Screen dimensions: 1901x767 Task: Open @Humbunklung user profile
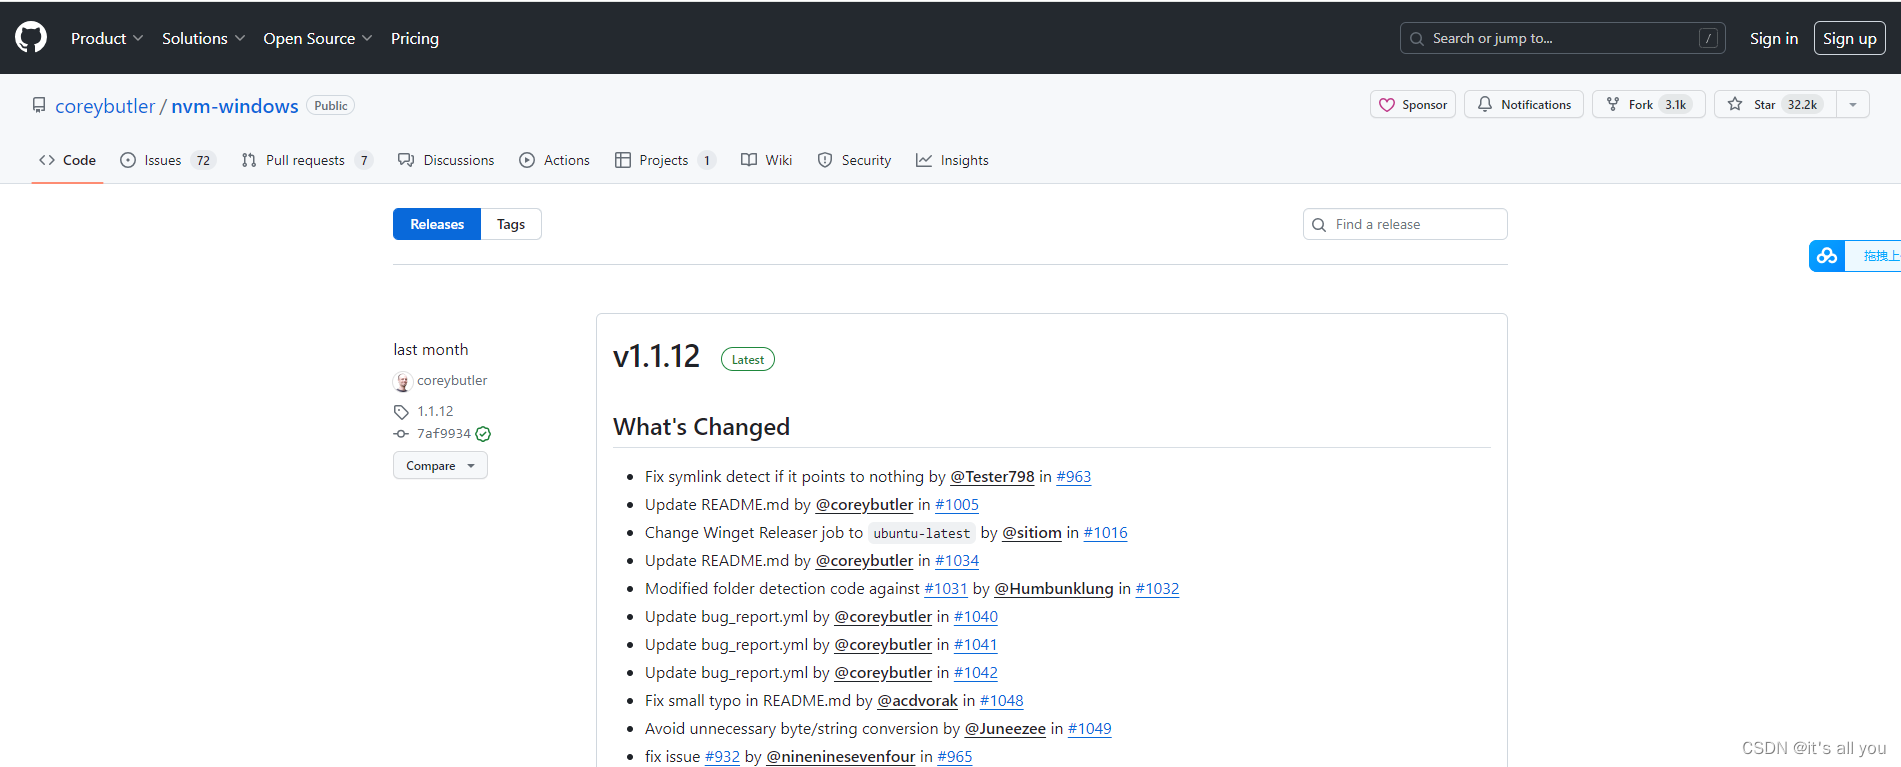point(1054,589)
